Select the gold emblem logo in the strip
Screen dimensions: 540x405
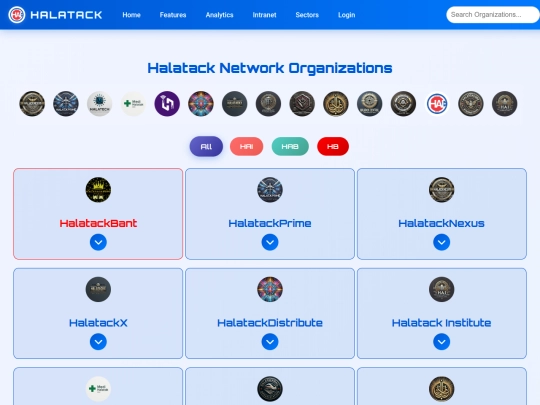coord(336,104)
